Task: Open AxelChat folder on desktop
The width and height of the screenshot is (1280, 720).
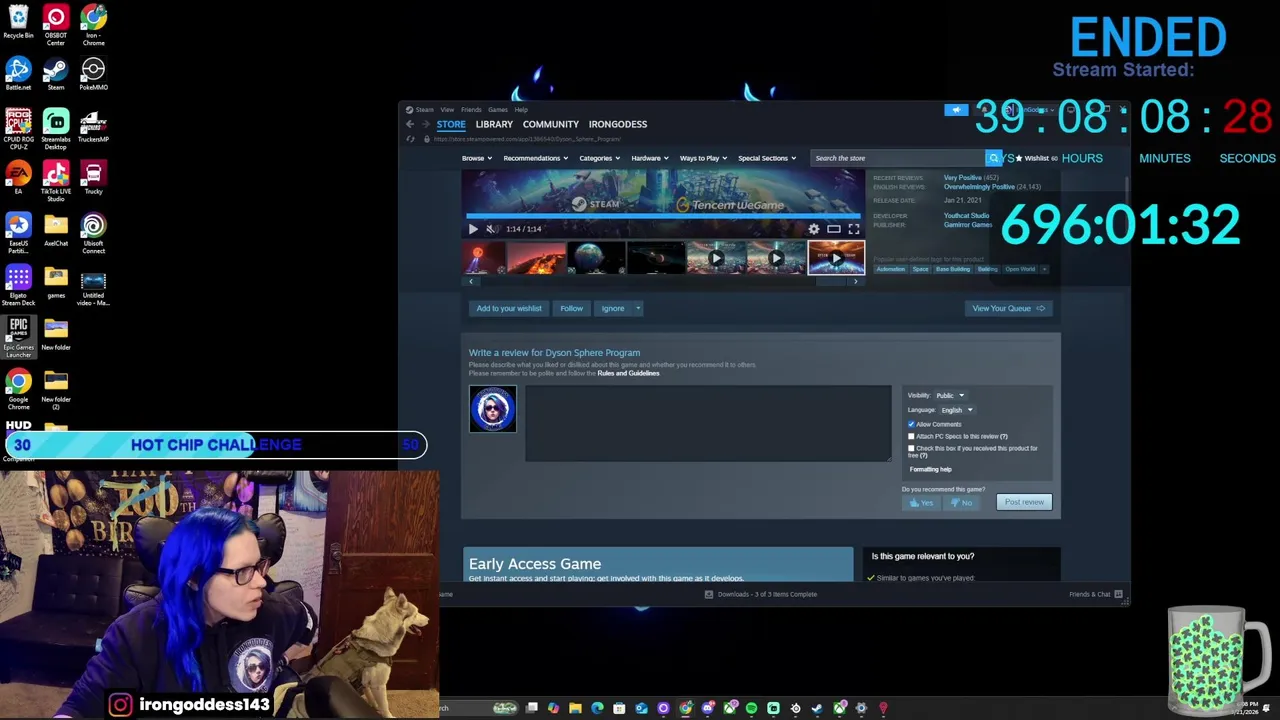Action: point(56,230)
